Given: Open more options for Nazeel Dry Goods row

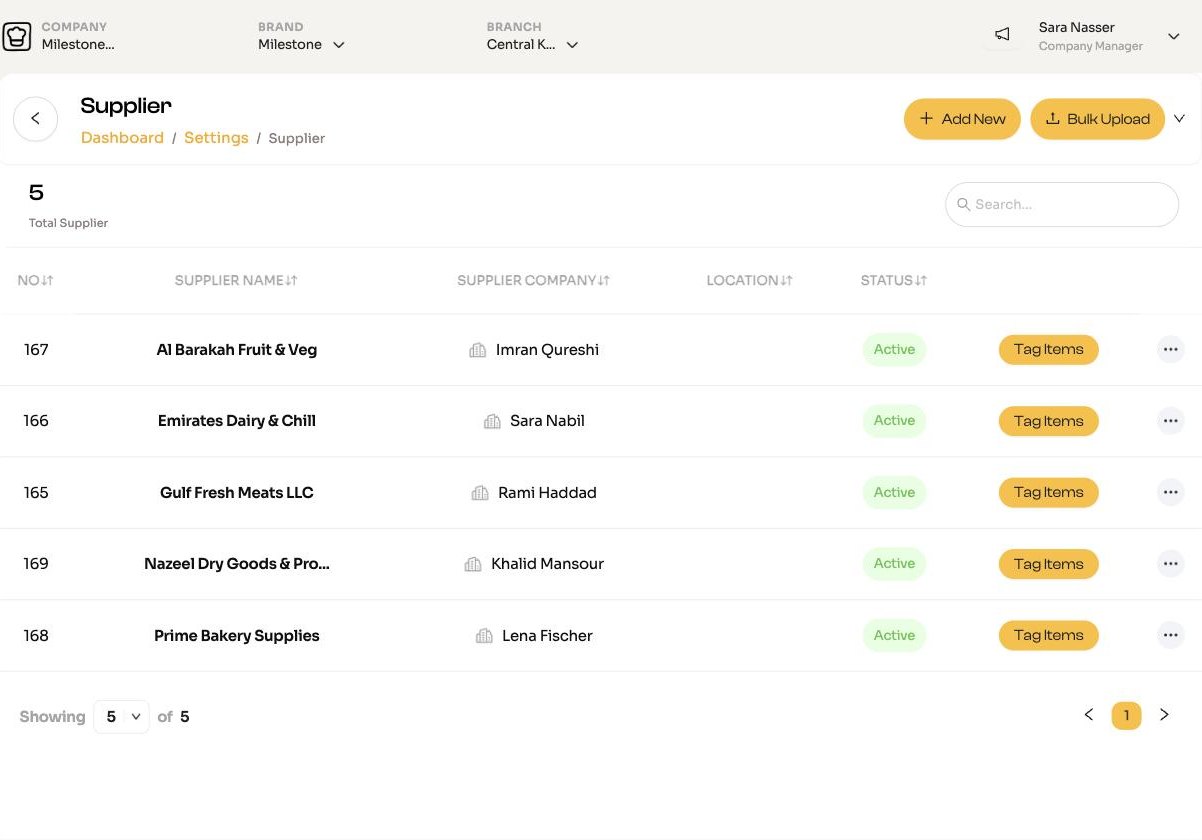Looking at the screenshot, I should [1170, 564].
